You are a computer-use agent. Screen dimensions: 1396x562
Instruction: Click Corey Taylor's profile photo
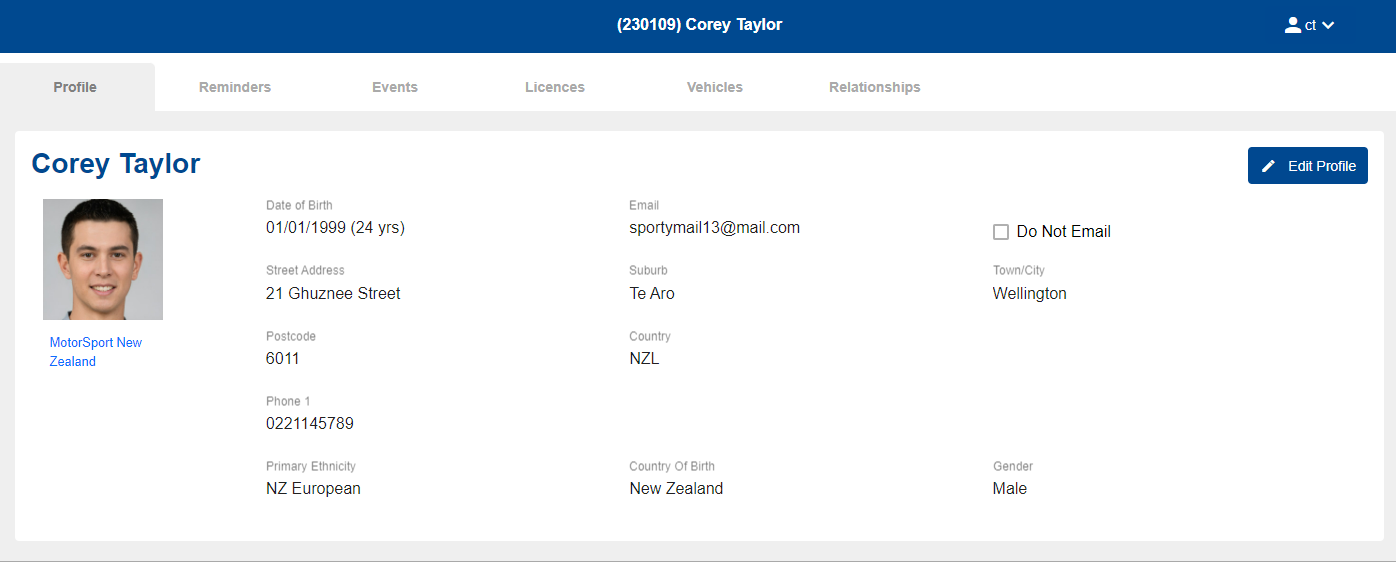point(103,260)
